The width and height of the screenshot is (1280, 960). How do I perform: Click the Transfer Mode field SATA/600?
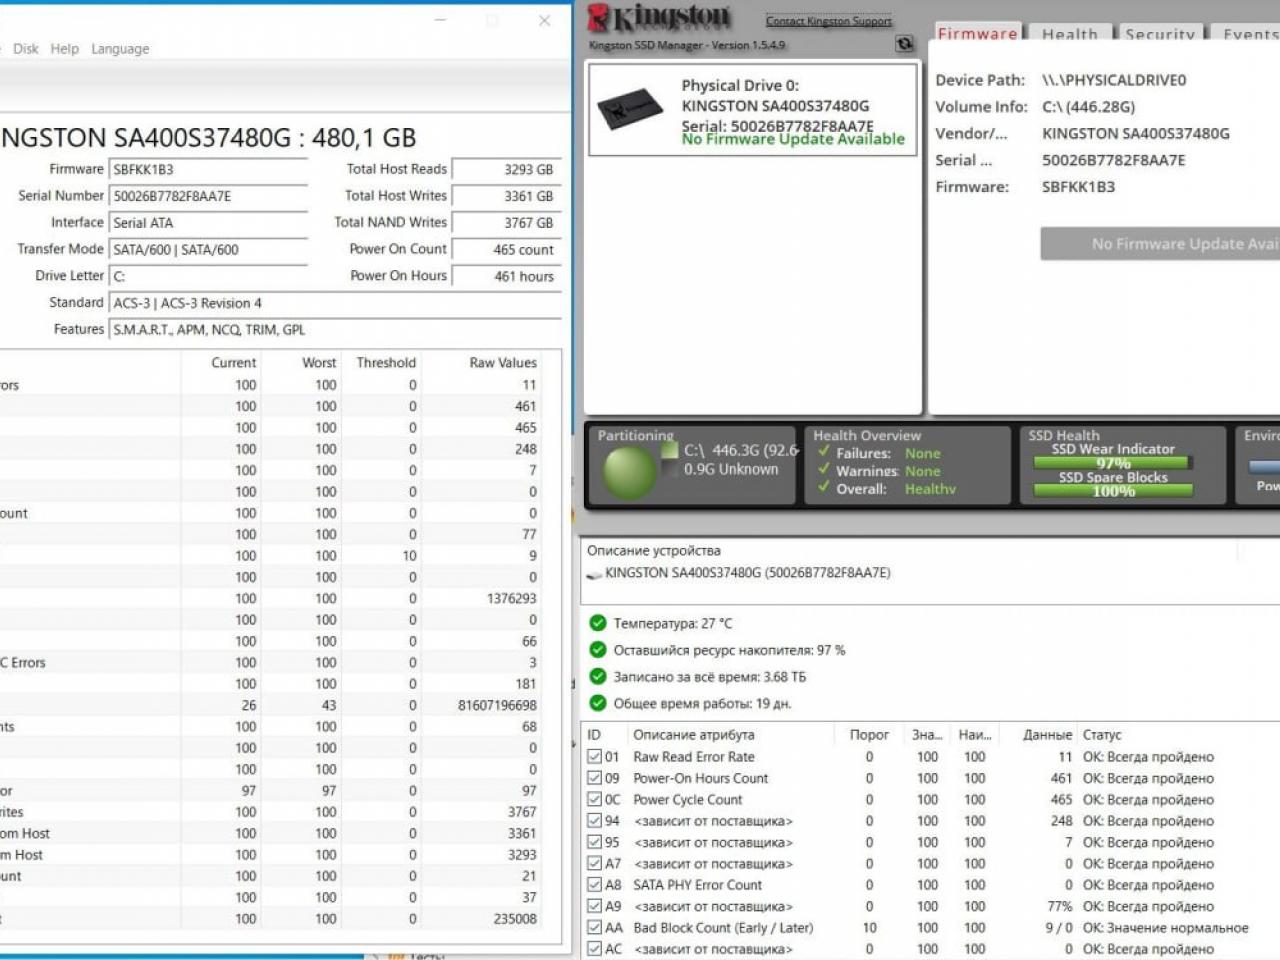[x=208, y=250]
